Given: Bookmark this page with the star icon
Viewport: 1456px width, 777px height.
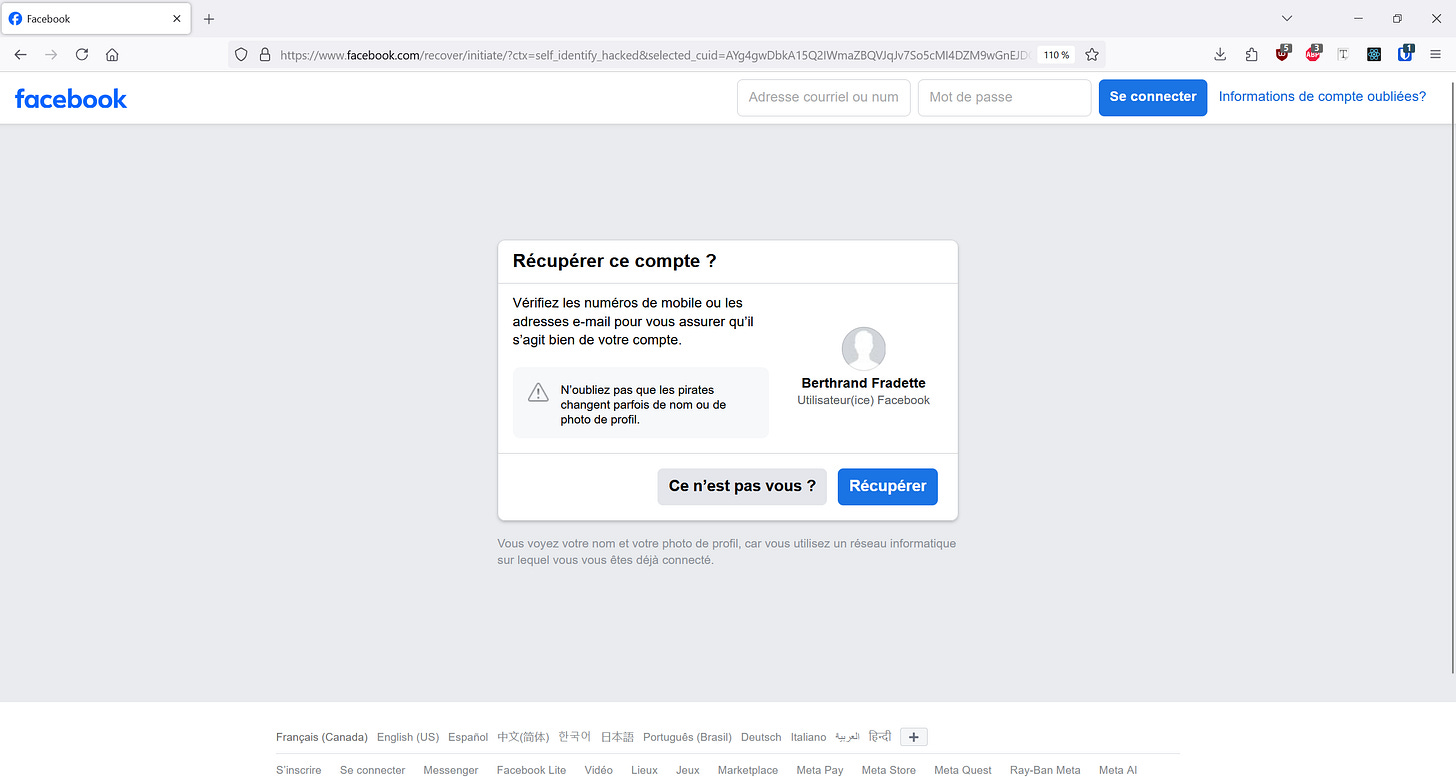Looking at the screenshot, I should 1092,55.
